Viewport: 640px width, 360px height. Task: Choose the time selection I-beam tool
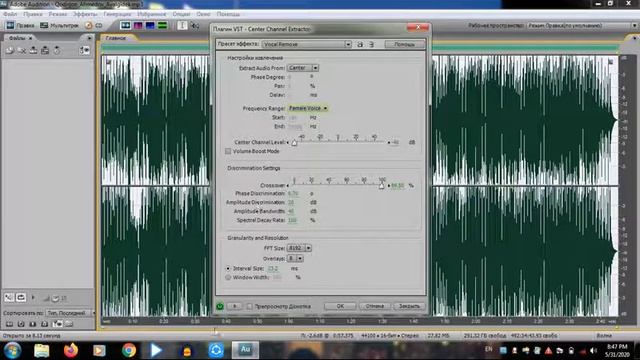(182, 25)
